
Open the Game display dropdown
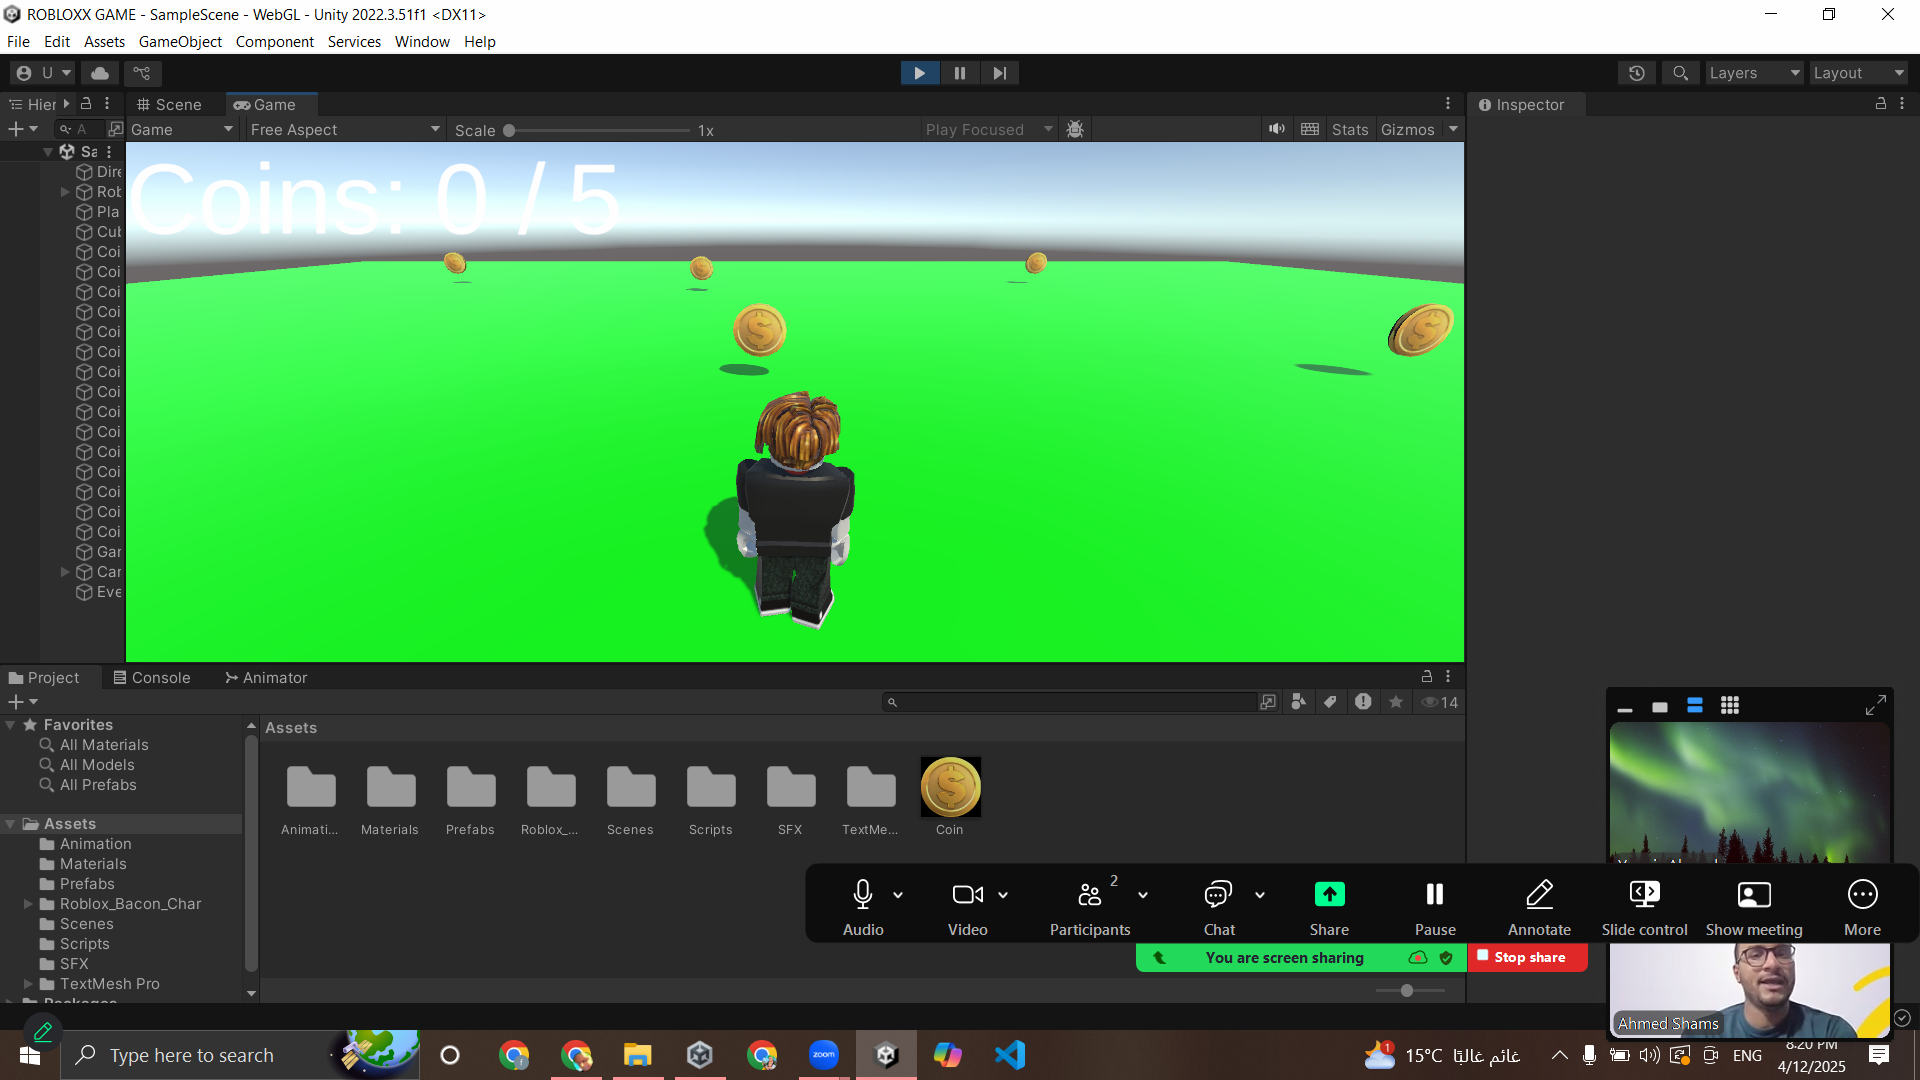181,129
